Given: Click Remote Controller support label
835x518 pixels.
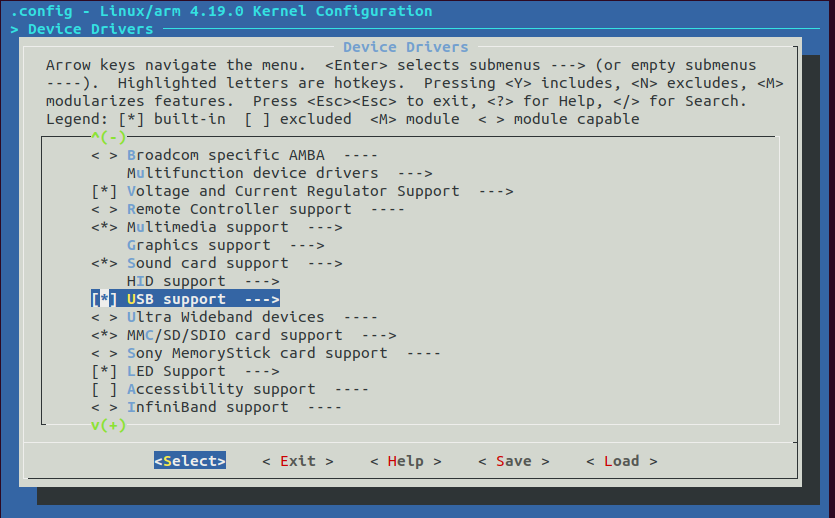Looking at the screenshot, I should 239,209.
